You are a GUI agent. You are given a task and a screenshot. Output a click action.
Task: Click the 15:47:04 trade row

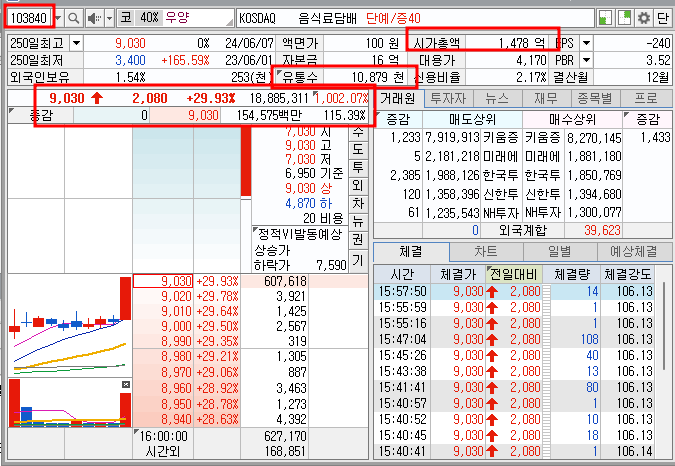pos(514,339)
